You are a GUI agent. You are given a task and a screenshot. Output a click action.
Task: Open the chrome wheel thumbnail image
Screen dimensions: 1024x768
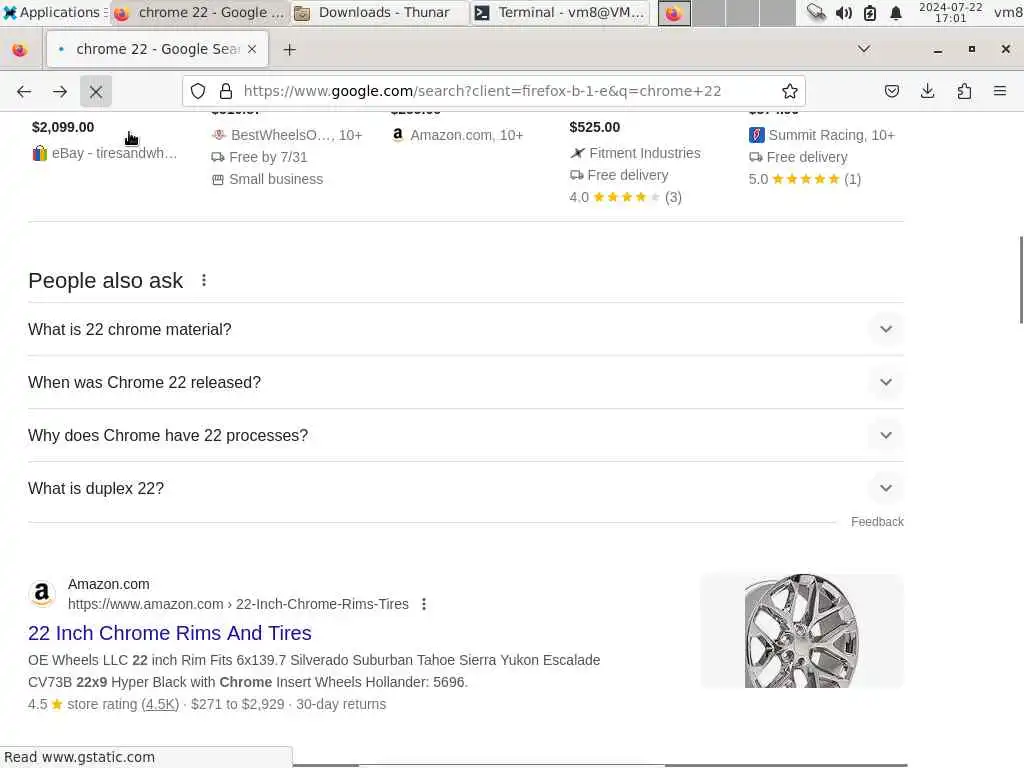click(x=802, y=630)
